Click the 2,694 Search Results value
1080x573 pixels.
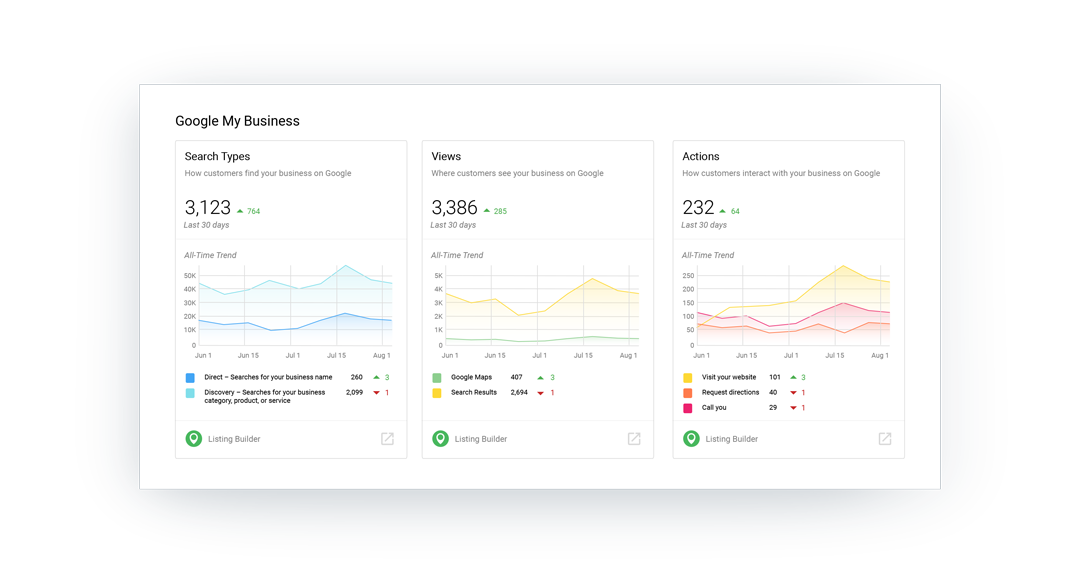(519, 393)
